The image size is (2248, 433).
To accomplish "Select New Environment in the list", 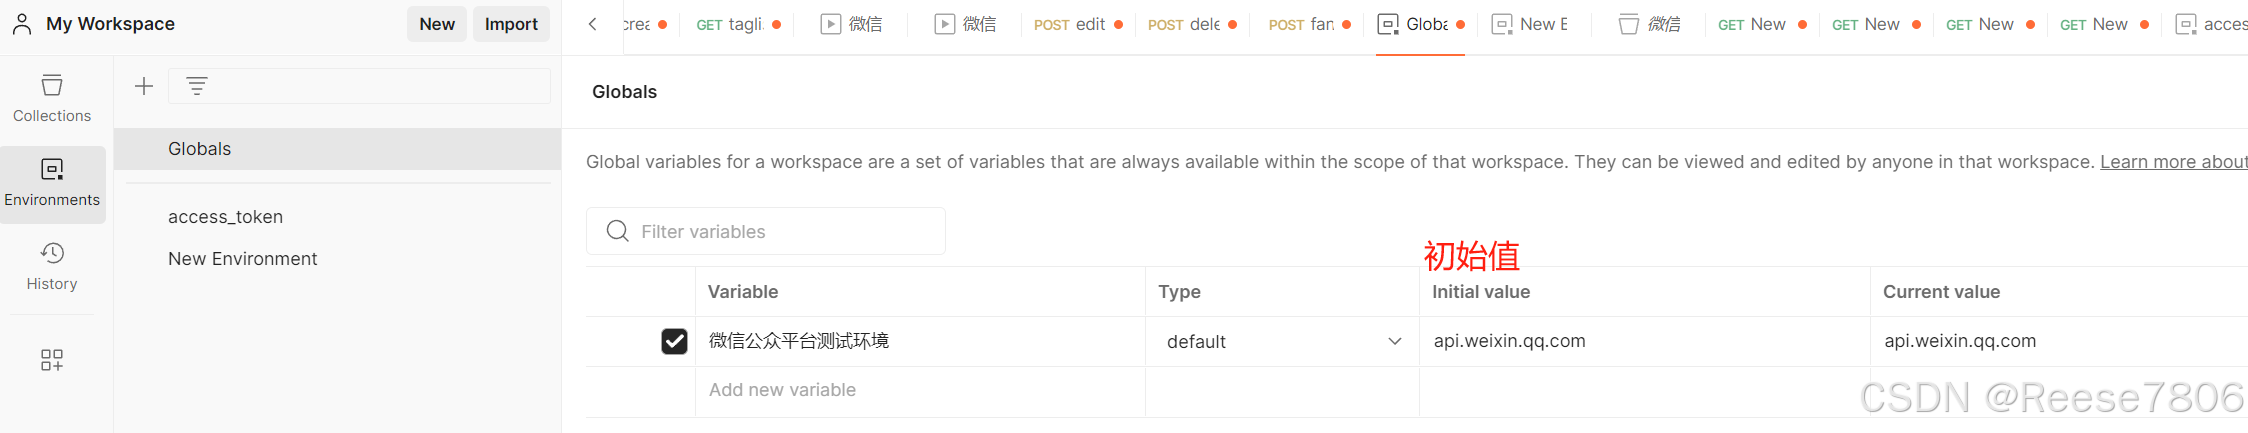I will coord(242,259).
